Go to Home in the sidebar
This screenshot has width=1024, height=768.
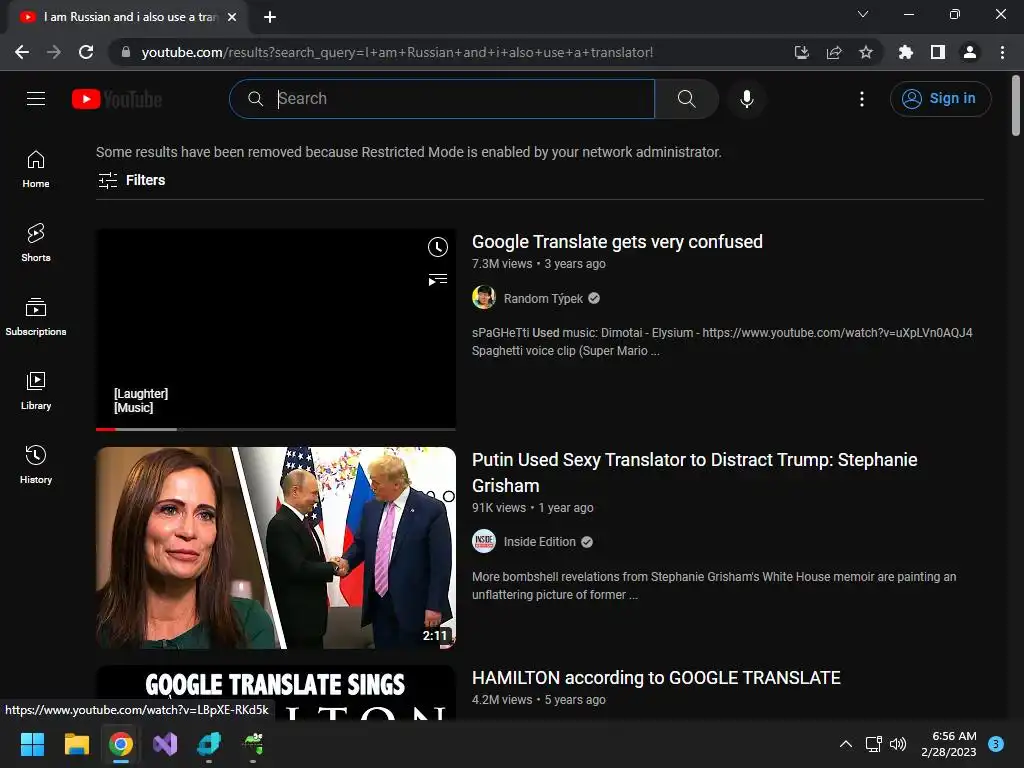[x=36, y=169]
